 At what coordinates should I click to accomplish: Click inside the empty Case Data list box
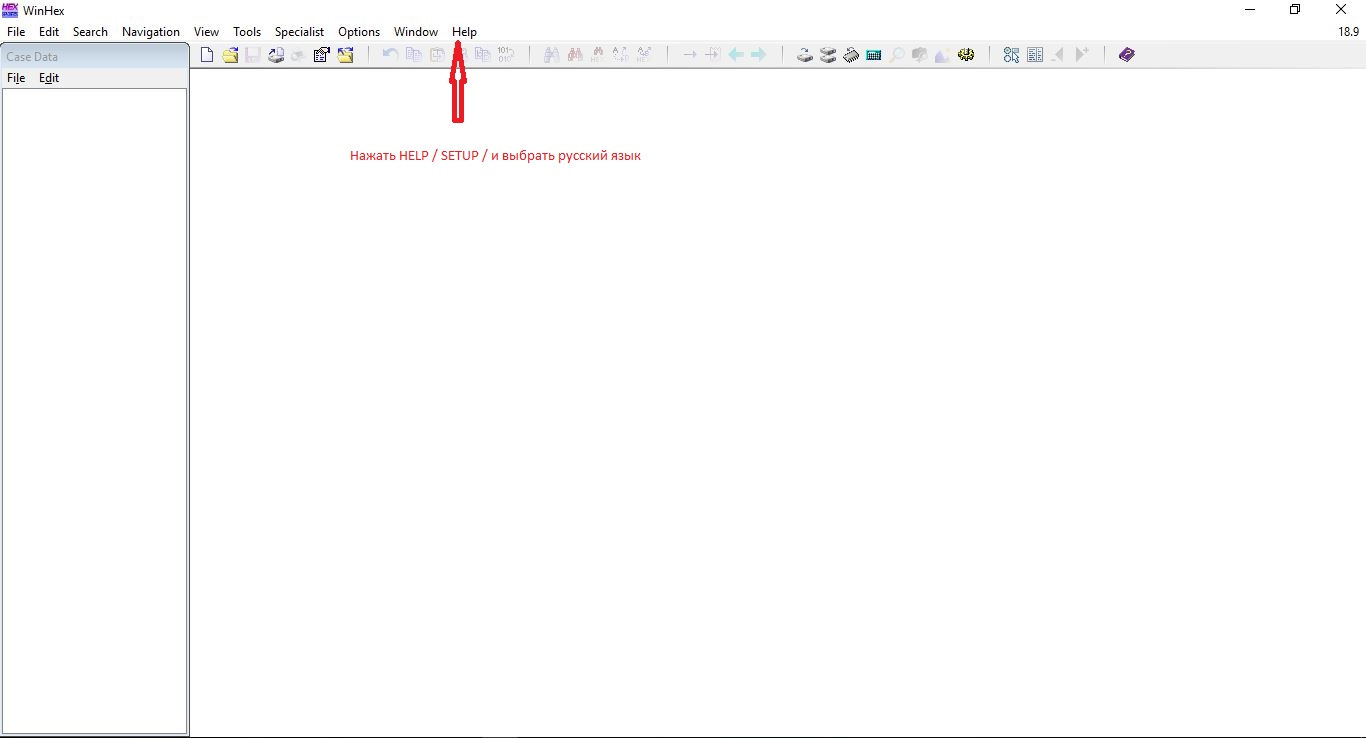tap(95, 411)
